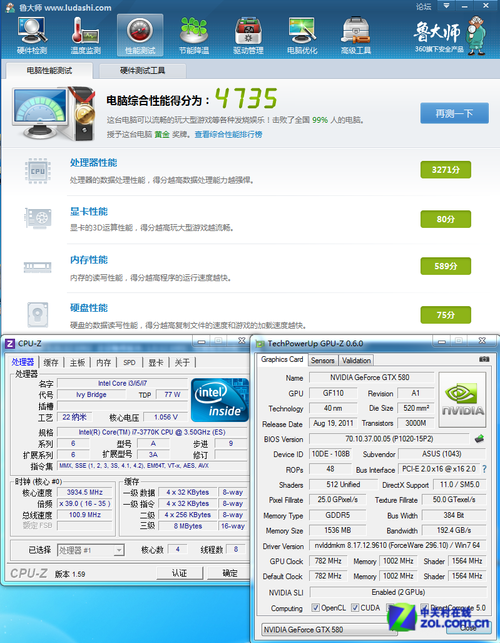
Task: Click the NVIDIA logo in GPU-Z
Action: 463,400
